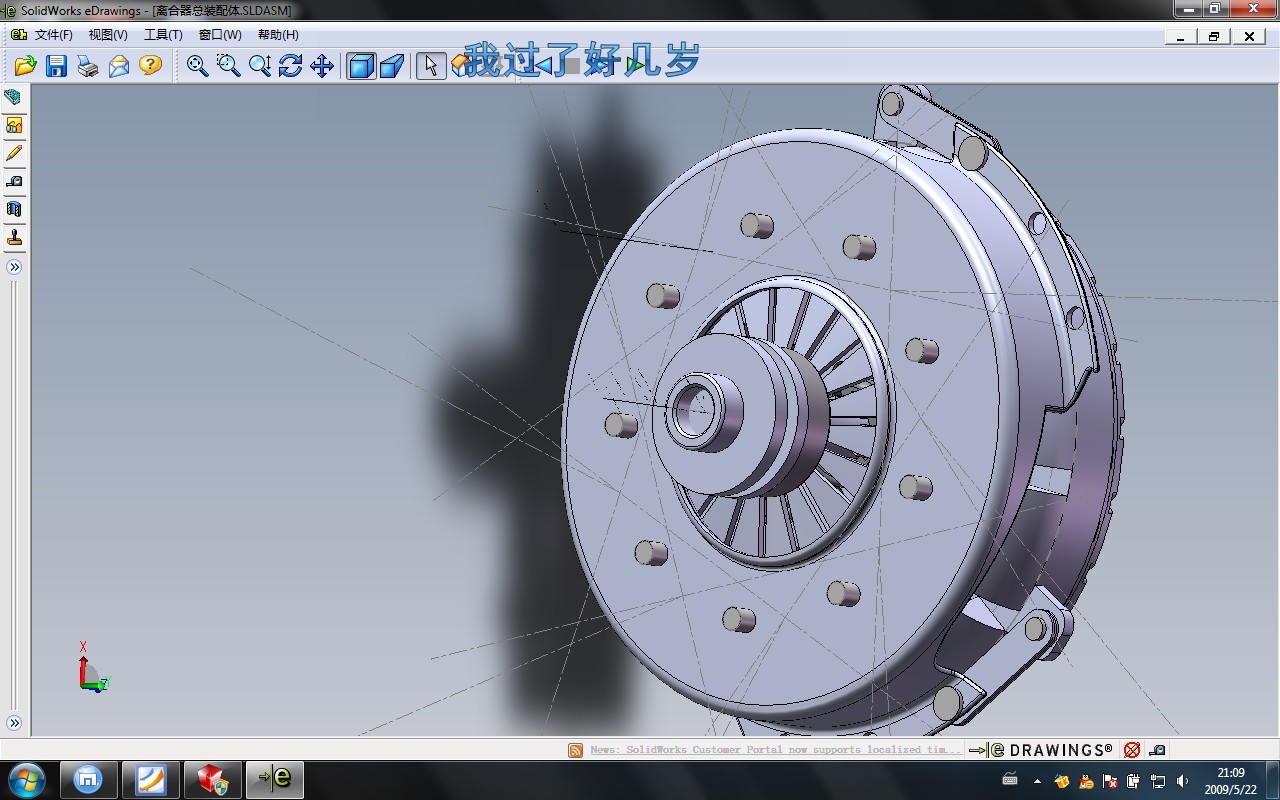
Task: Click the red crossed-circle status icon
Action: pyautogui.click(x=1132, y=750)
